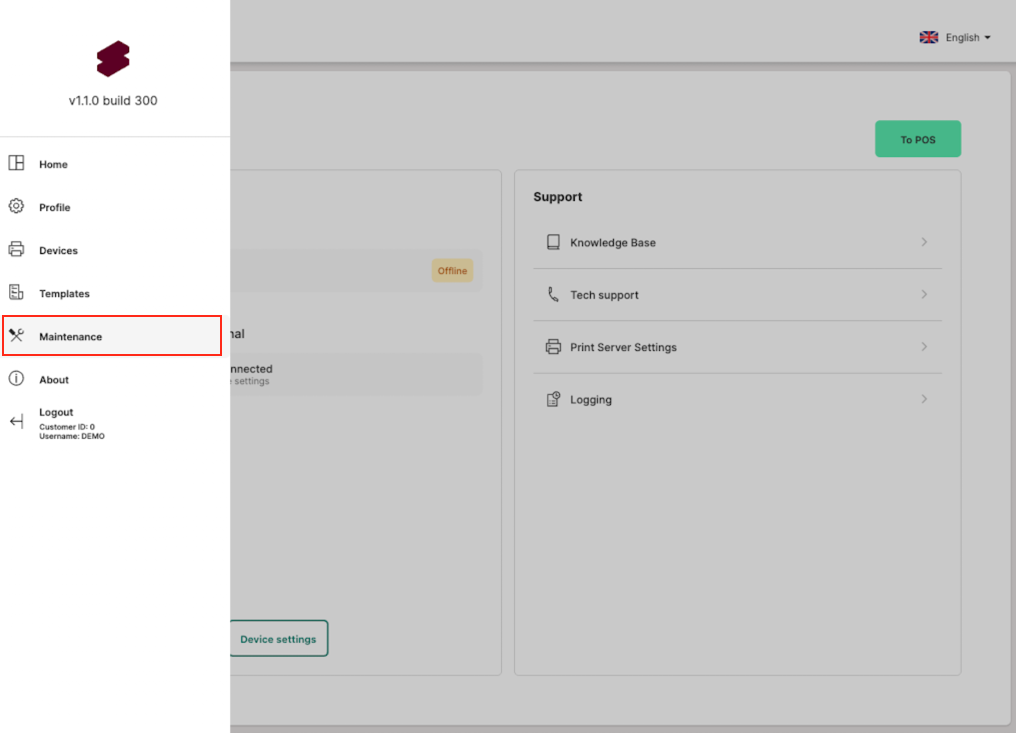This screenshot has height=733, width=1016.
Task: Click the Knowledge Base book icon
Action: pos(553,242)
